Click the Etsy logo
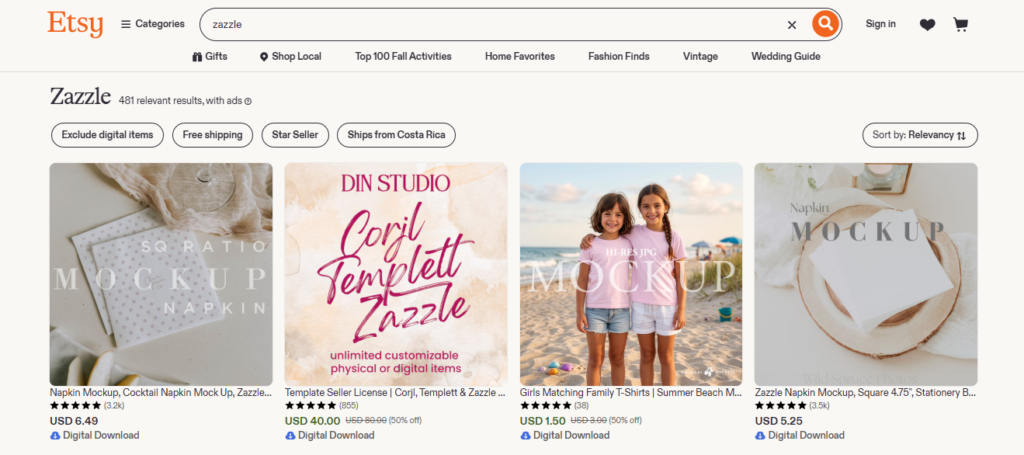The height and width of the screenshot is (455, 1024). [75, 24]
